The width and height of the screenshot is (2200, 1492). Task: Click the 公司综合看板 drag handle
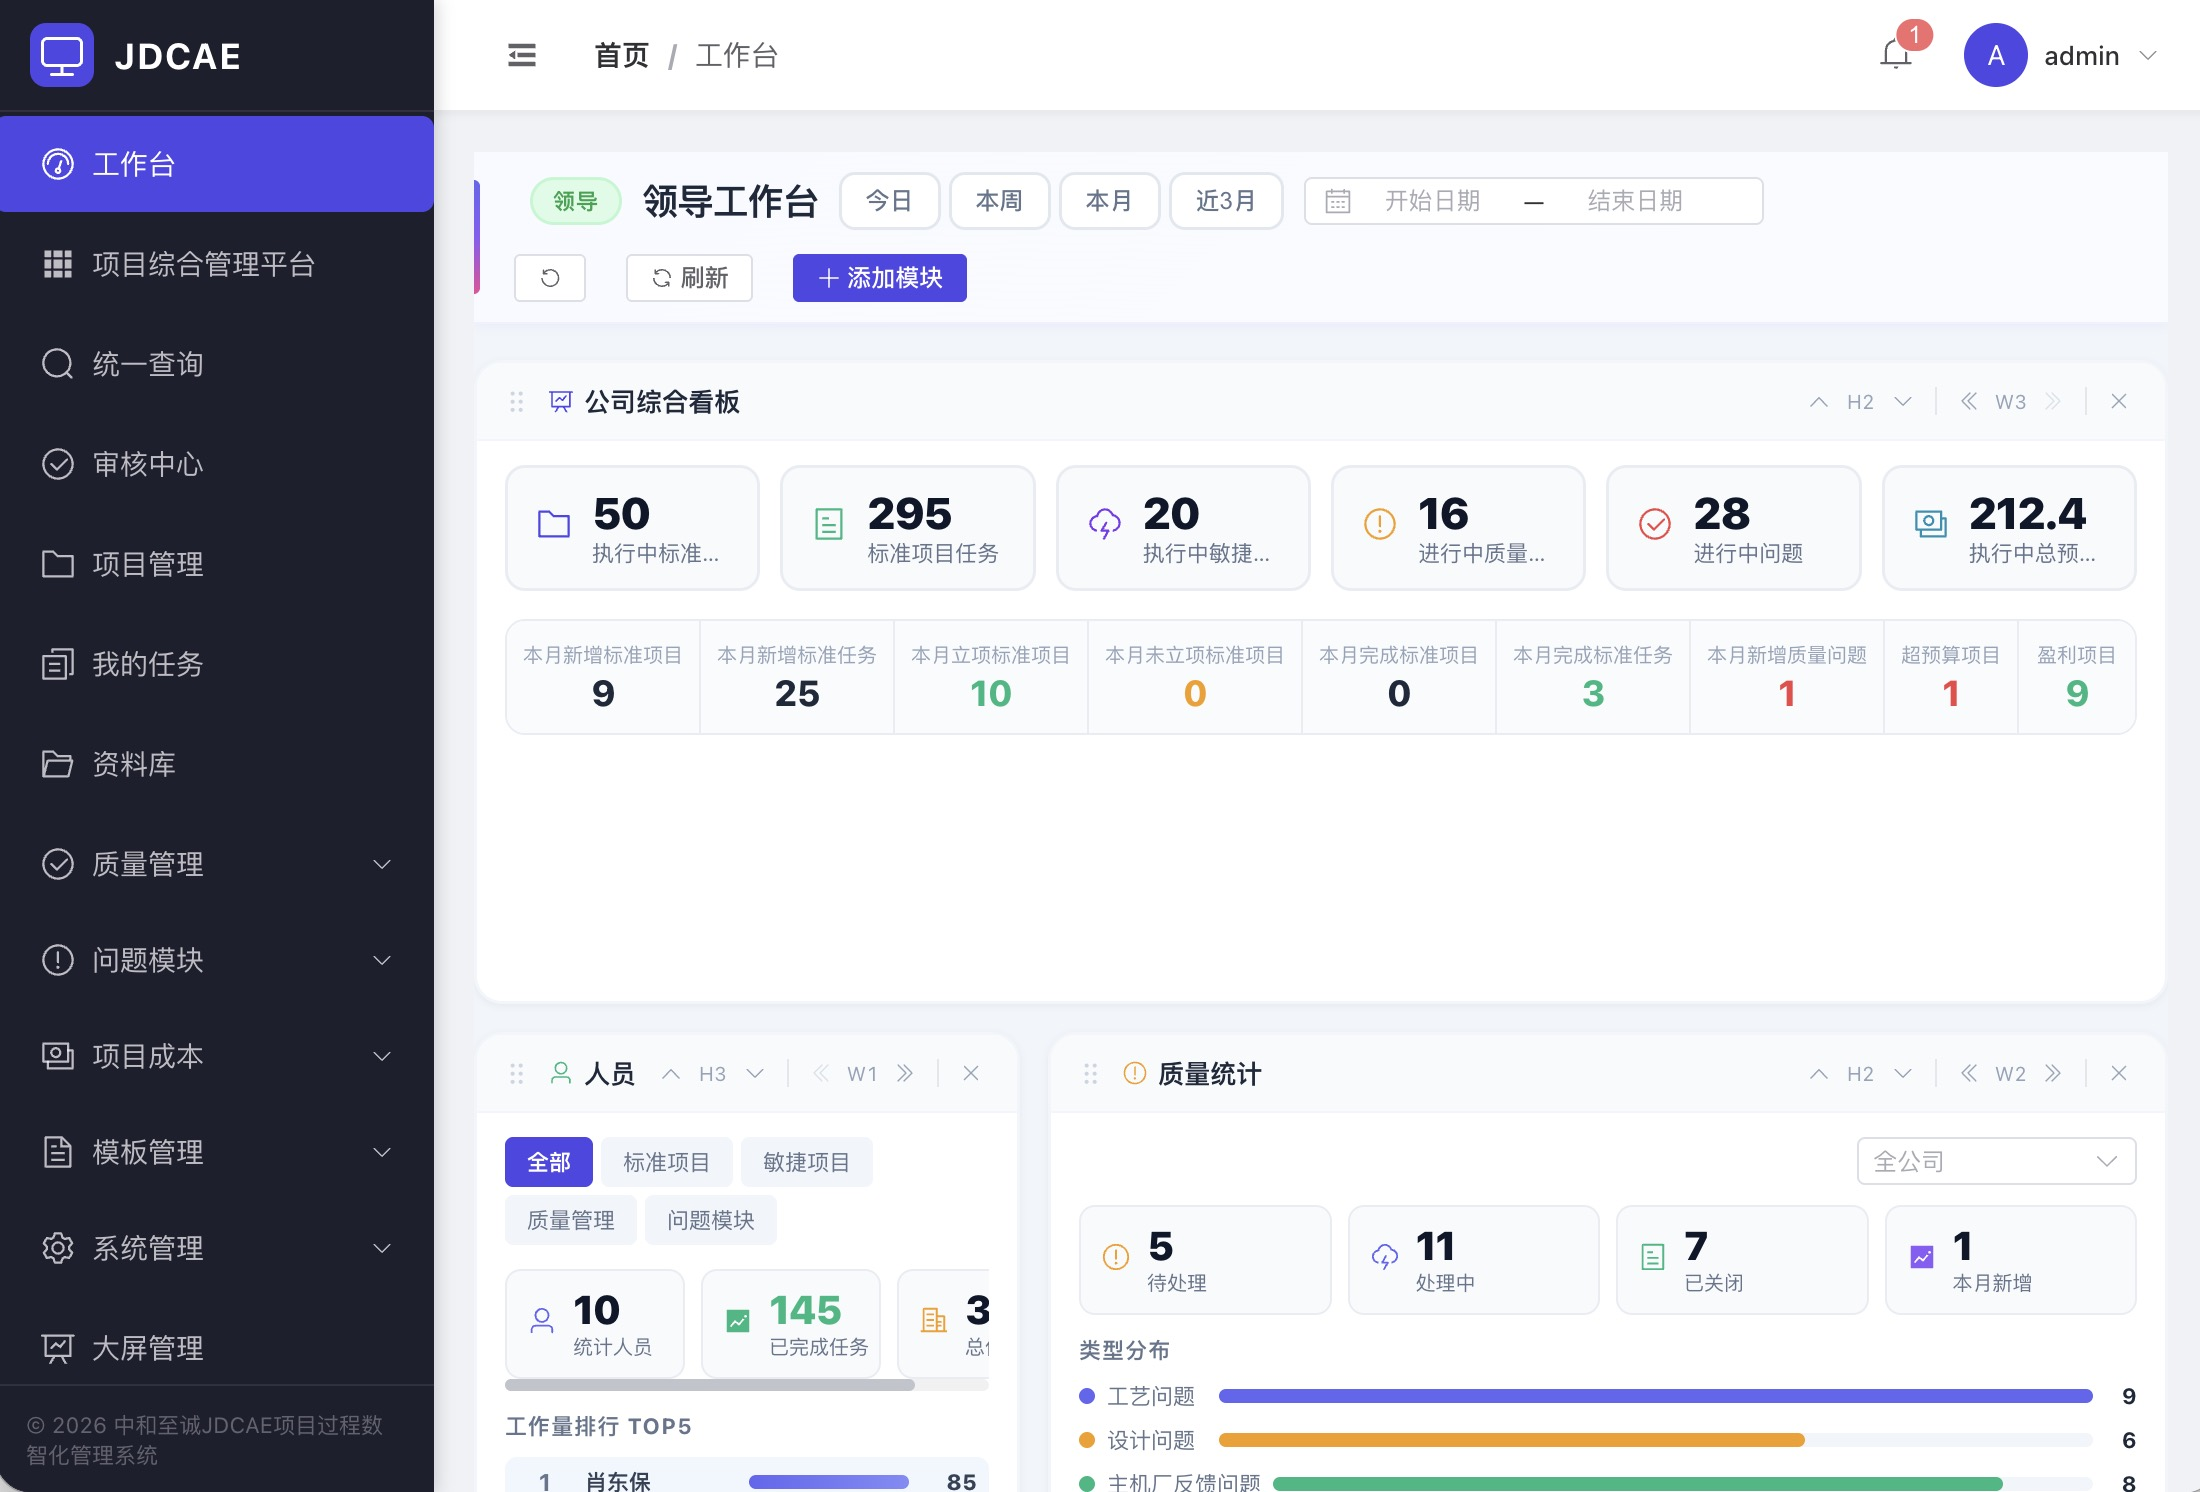[x=517, y=402]
